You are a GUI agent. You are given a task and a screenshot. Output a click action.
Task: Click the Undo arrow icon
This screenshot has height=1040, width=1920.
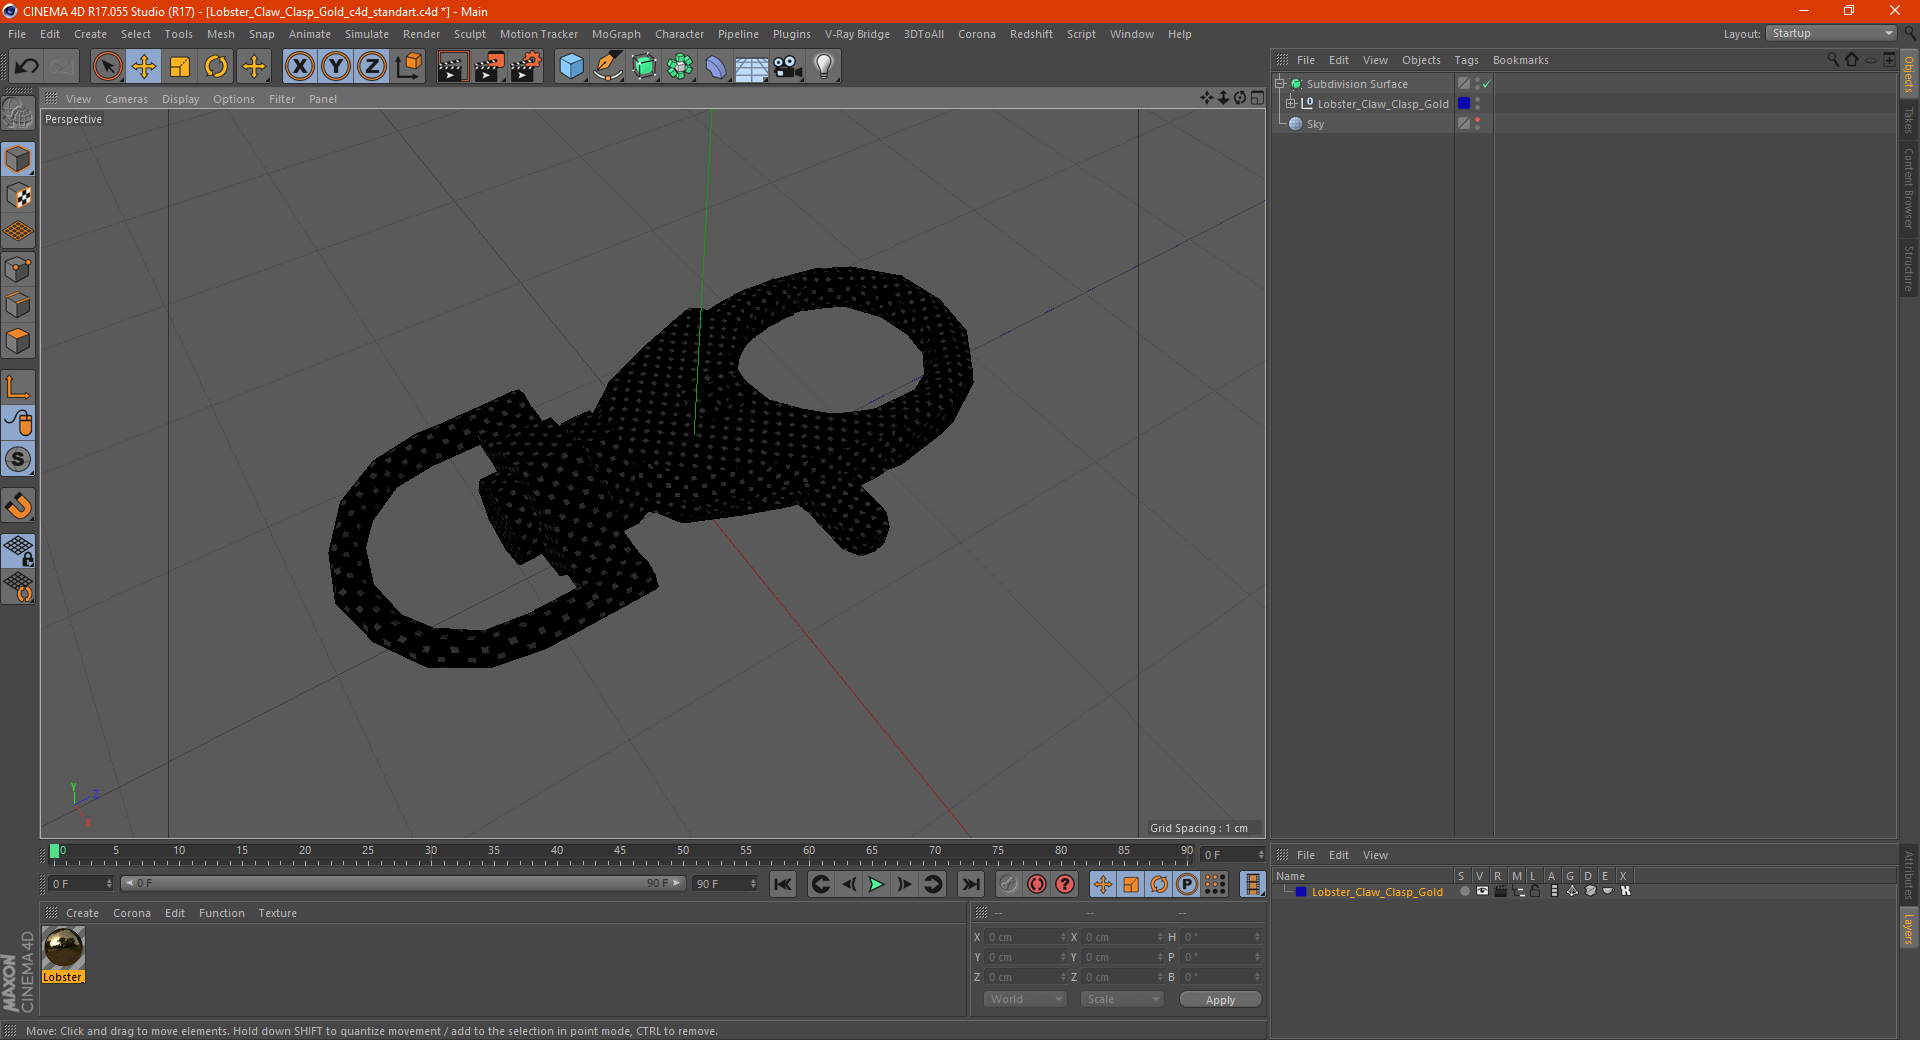(x=26, y=67)
